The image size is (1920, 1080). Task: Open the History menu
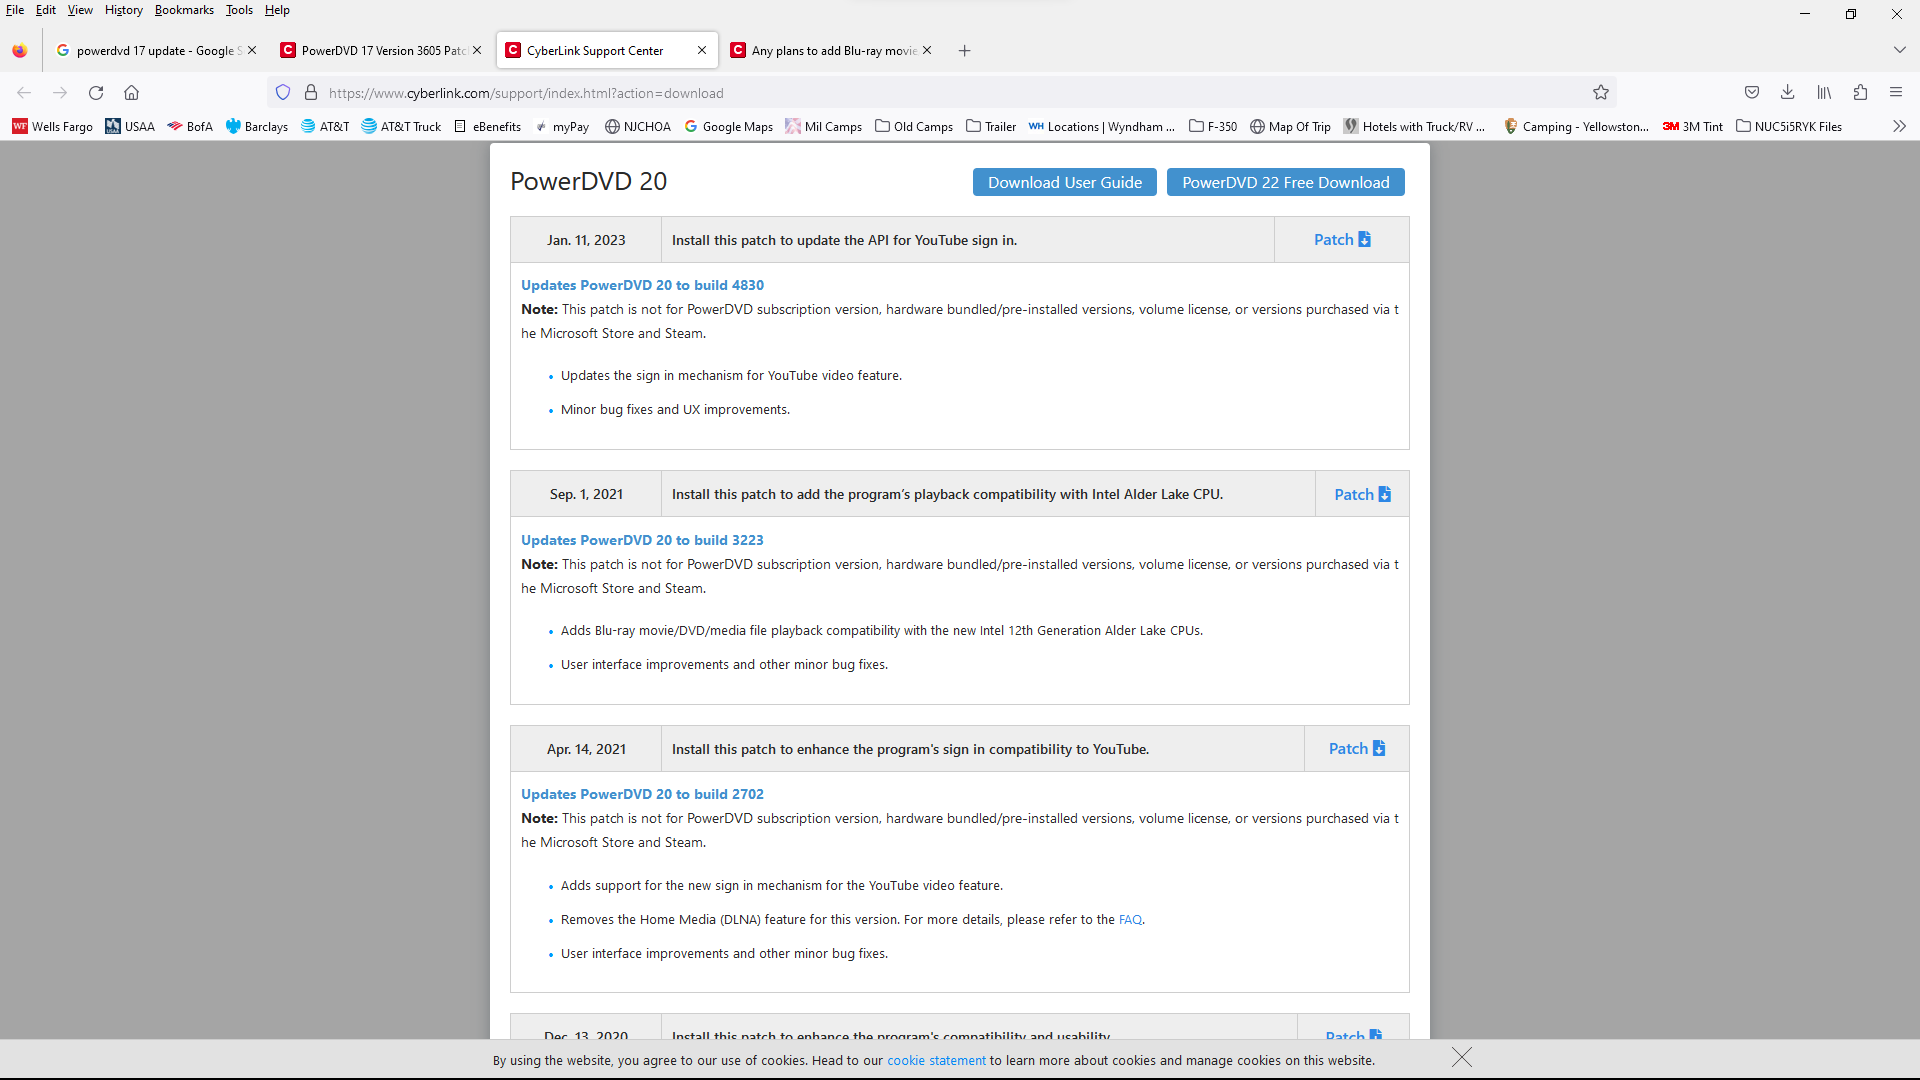tap(124, 10)
